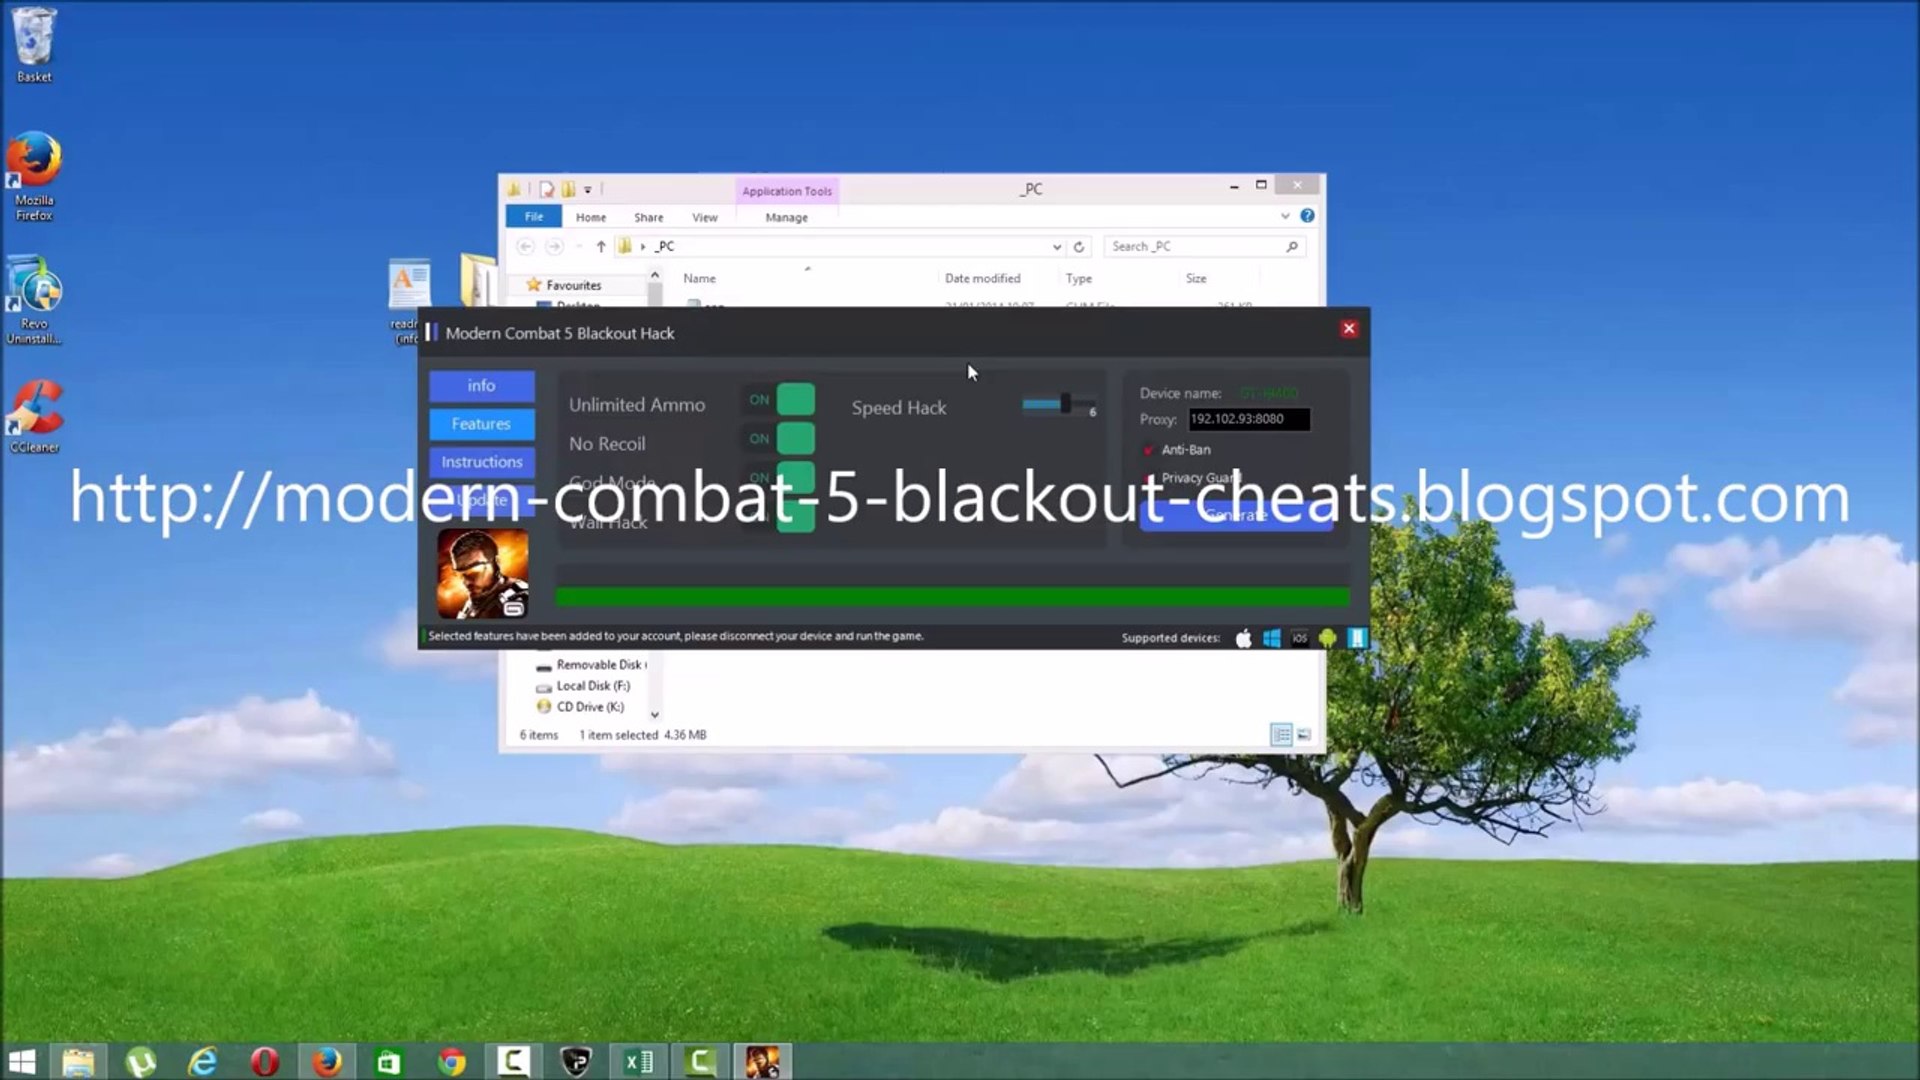
Task: Open the Share ribbon tab
Action: [648, 217]
